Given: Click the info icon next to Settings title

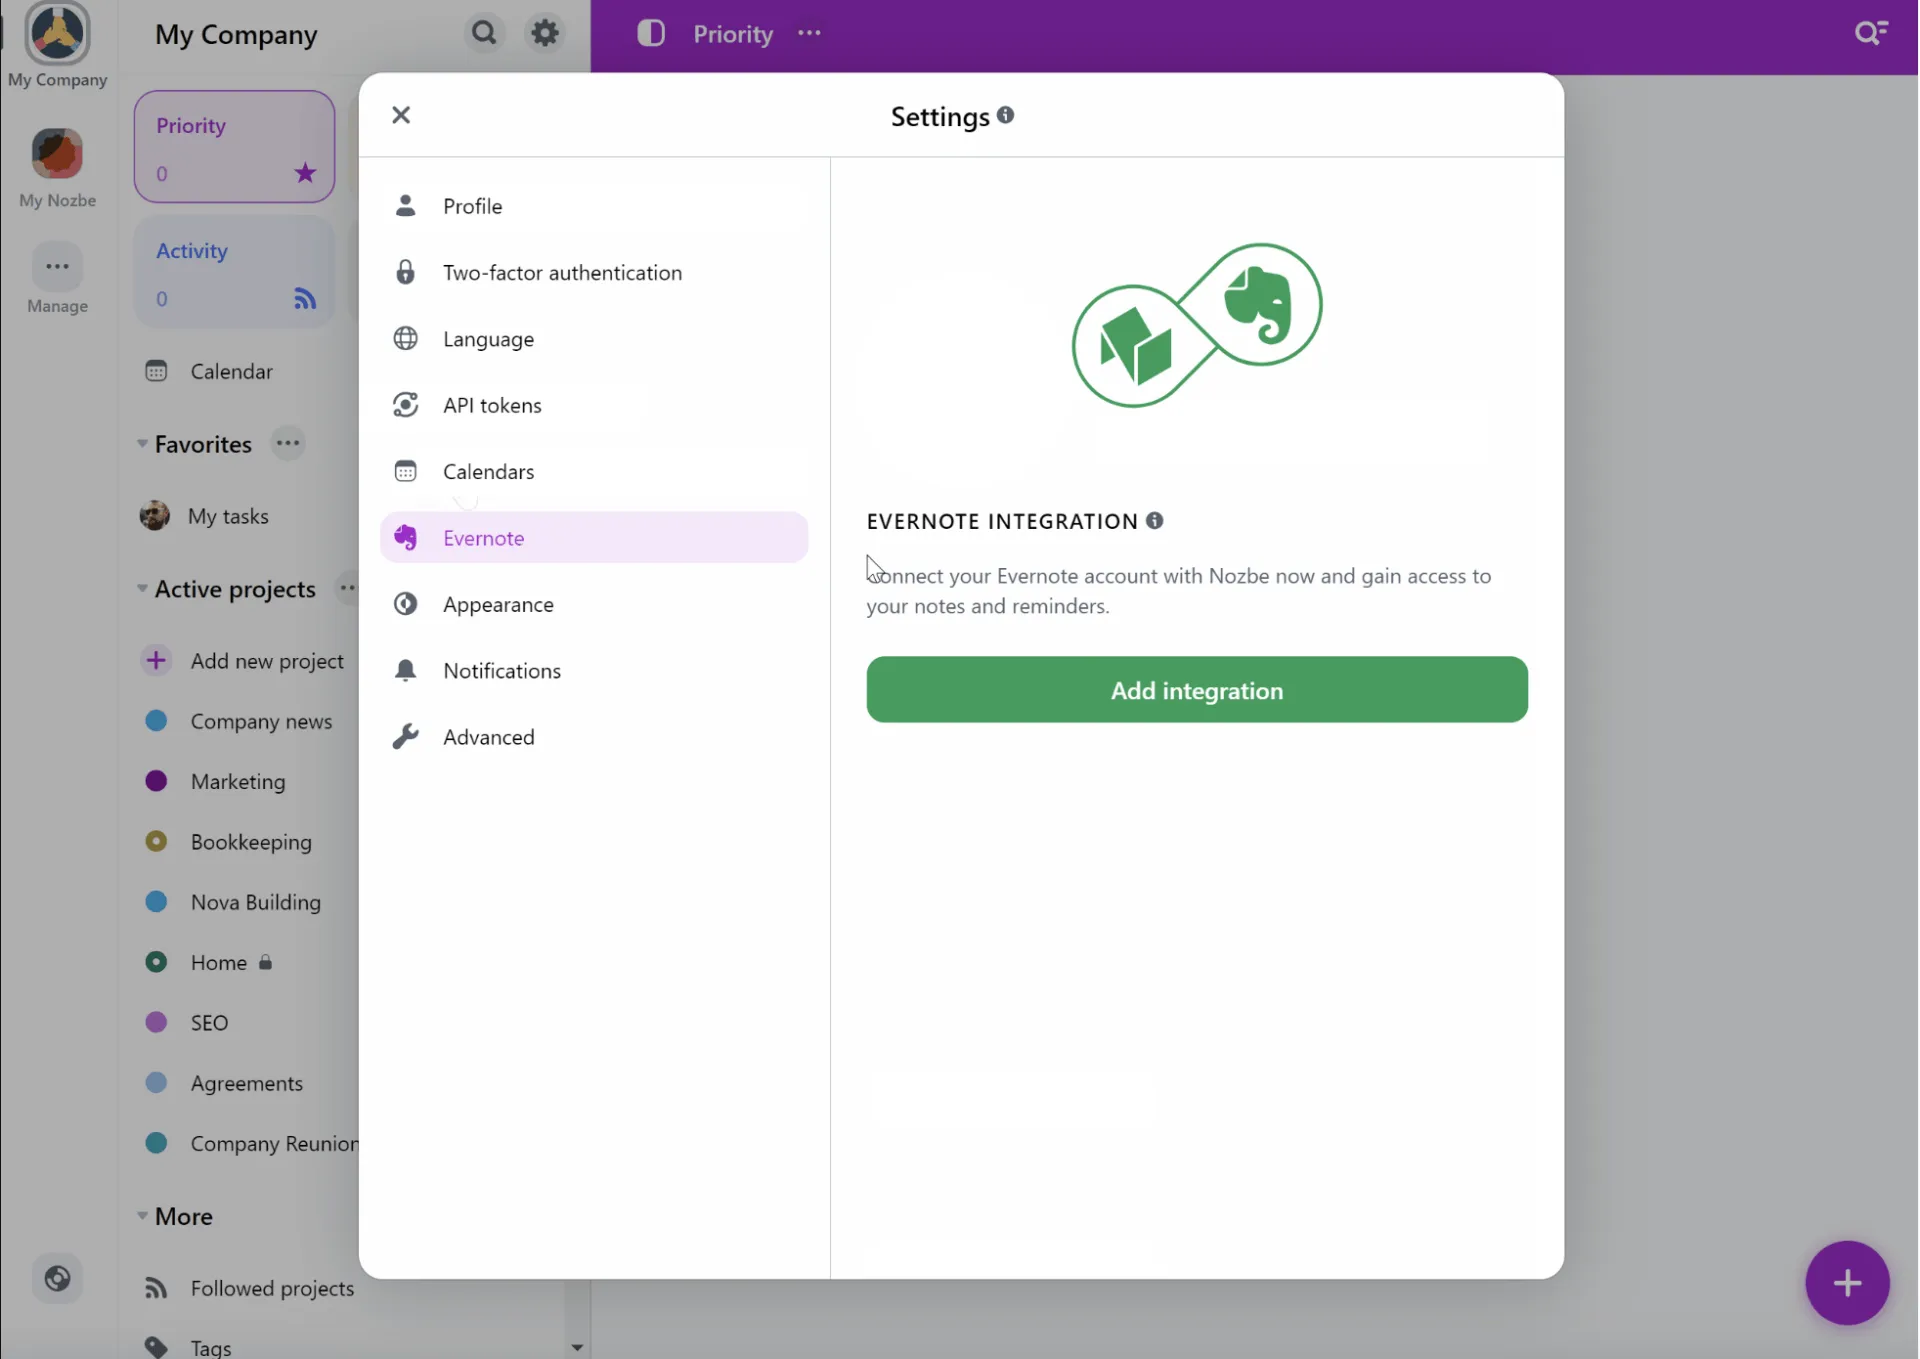Looking at the screenshot, I should pyautogui.click(x=1006, y=115).
